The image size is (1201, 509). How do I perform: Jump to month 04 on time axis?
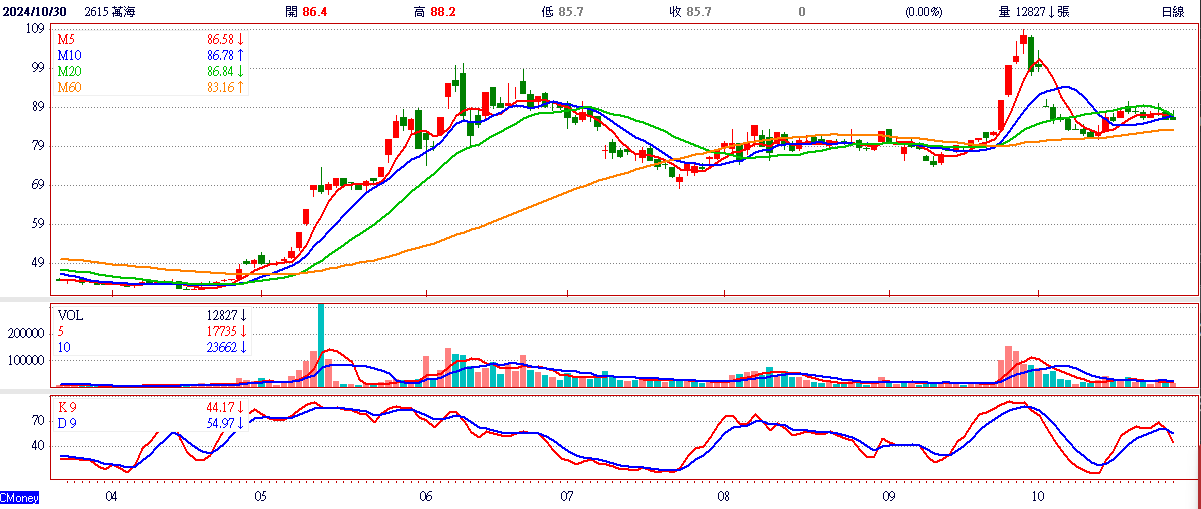pyautogui.click(x=111, y=495)
